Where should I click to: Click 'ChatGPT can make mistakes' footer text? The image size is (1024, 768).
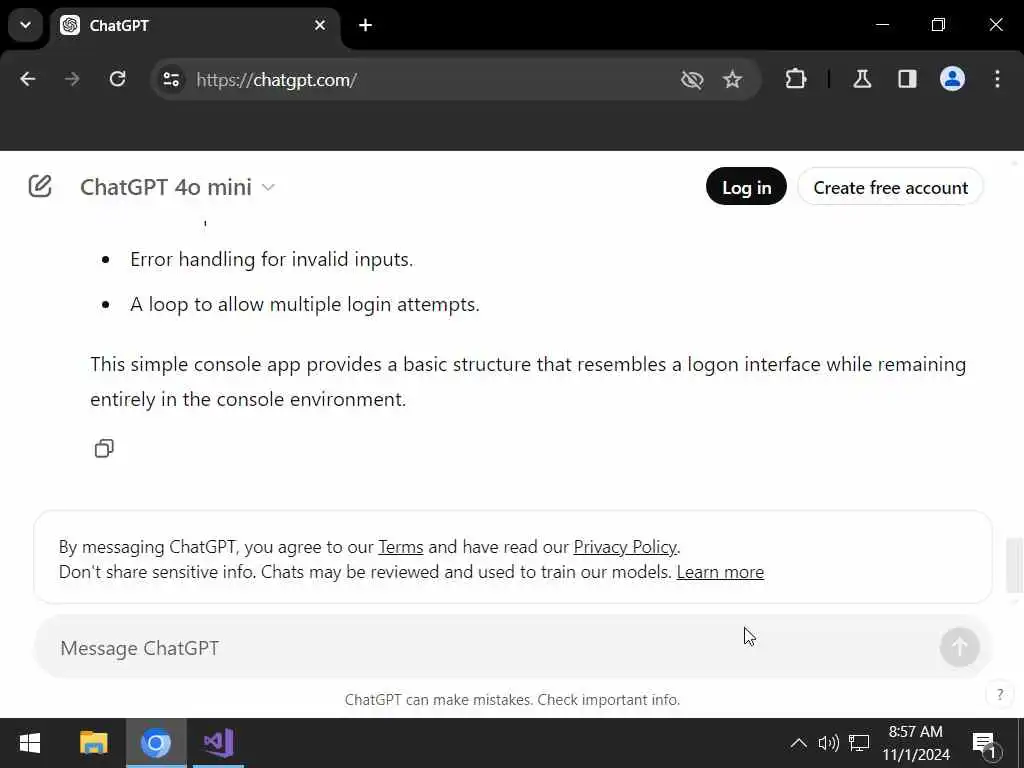[512, 699]
